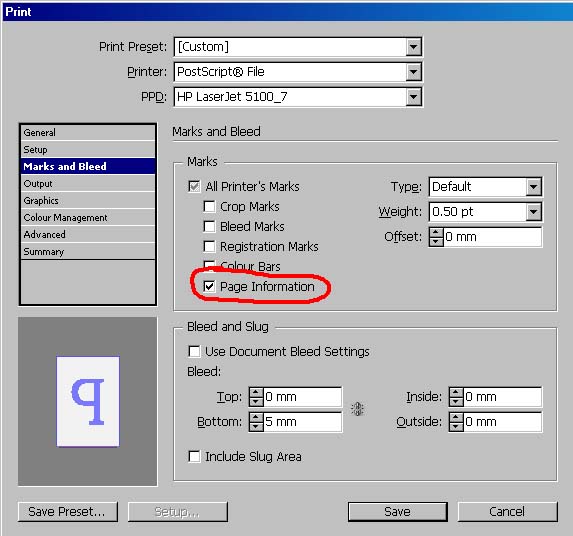This screenshot has width=573, height=536.
Task: Click the Save Preset button
Action: [68, 512]
